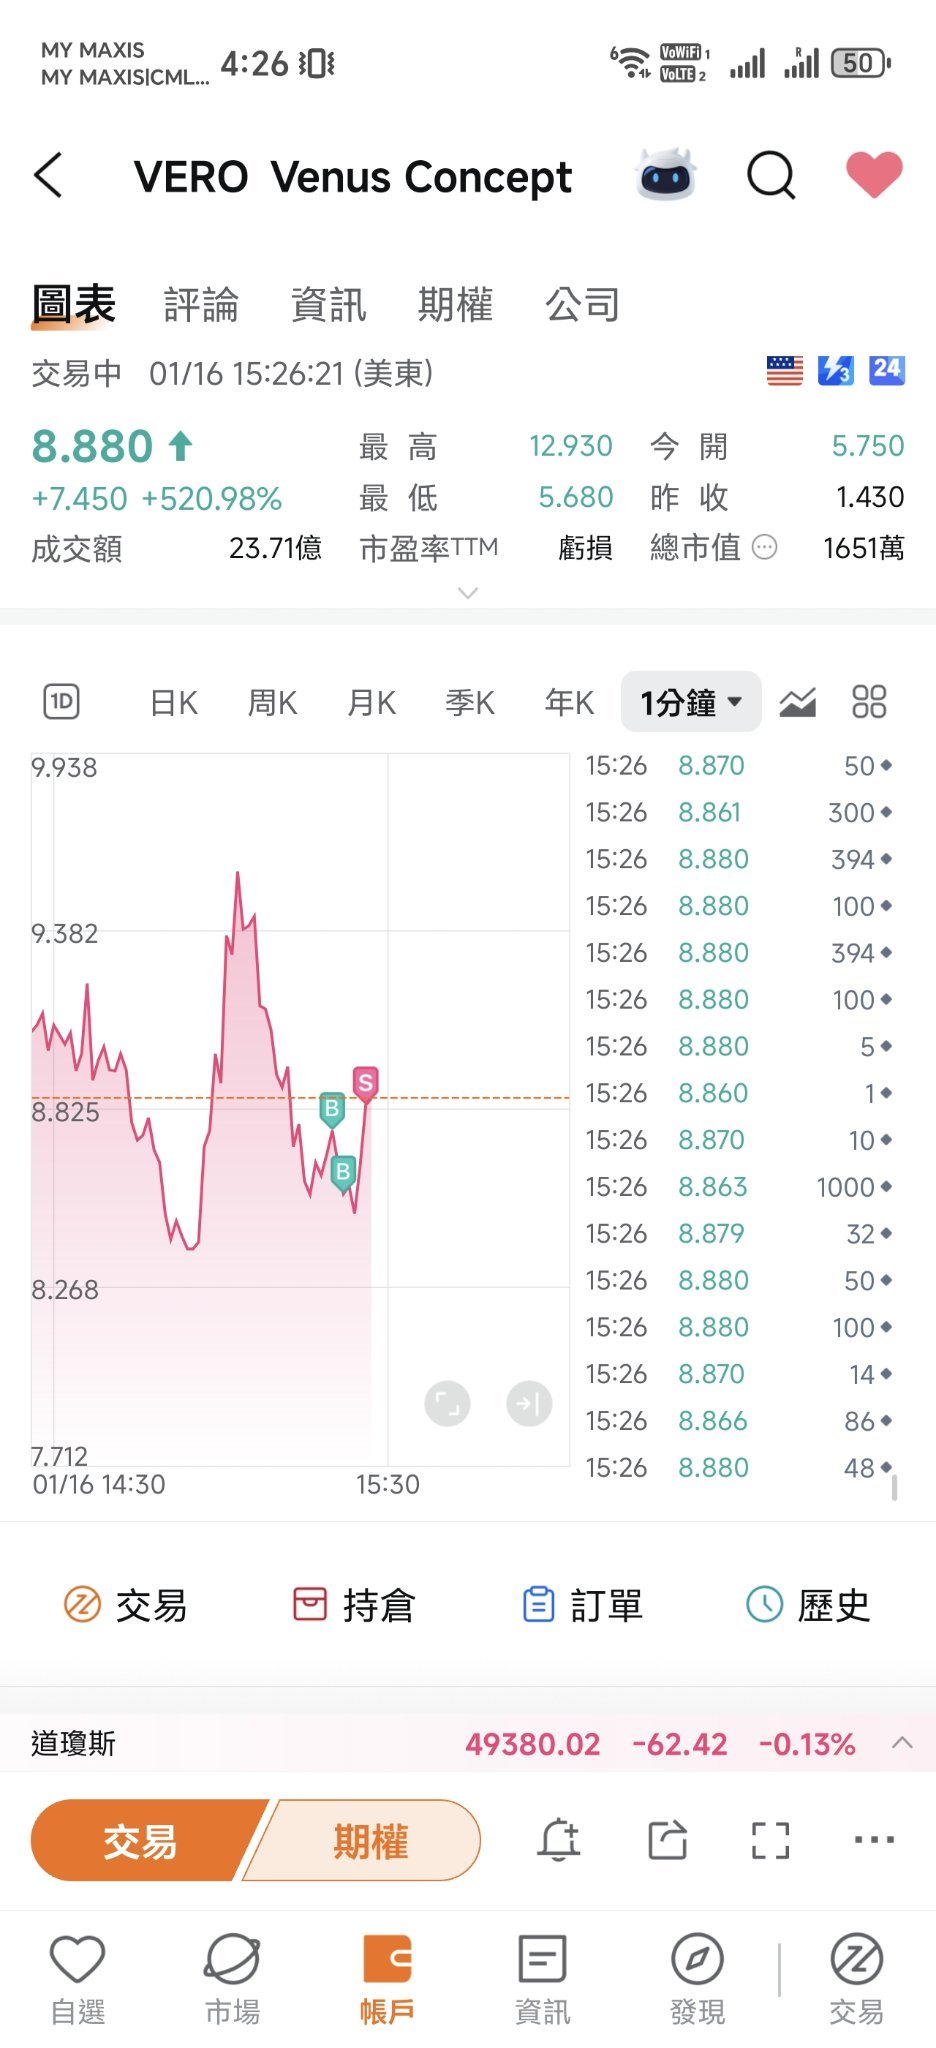Open 持倉 positions shortcut
The width and height of the screenshot is (936, 2048).
pyautogui.click(x=353, y=1605)
